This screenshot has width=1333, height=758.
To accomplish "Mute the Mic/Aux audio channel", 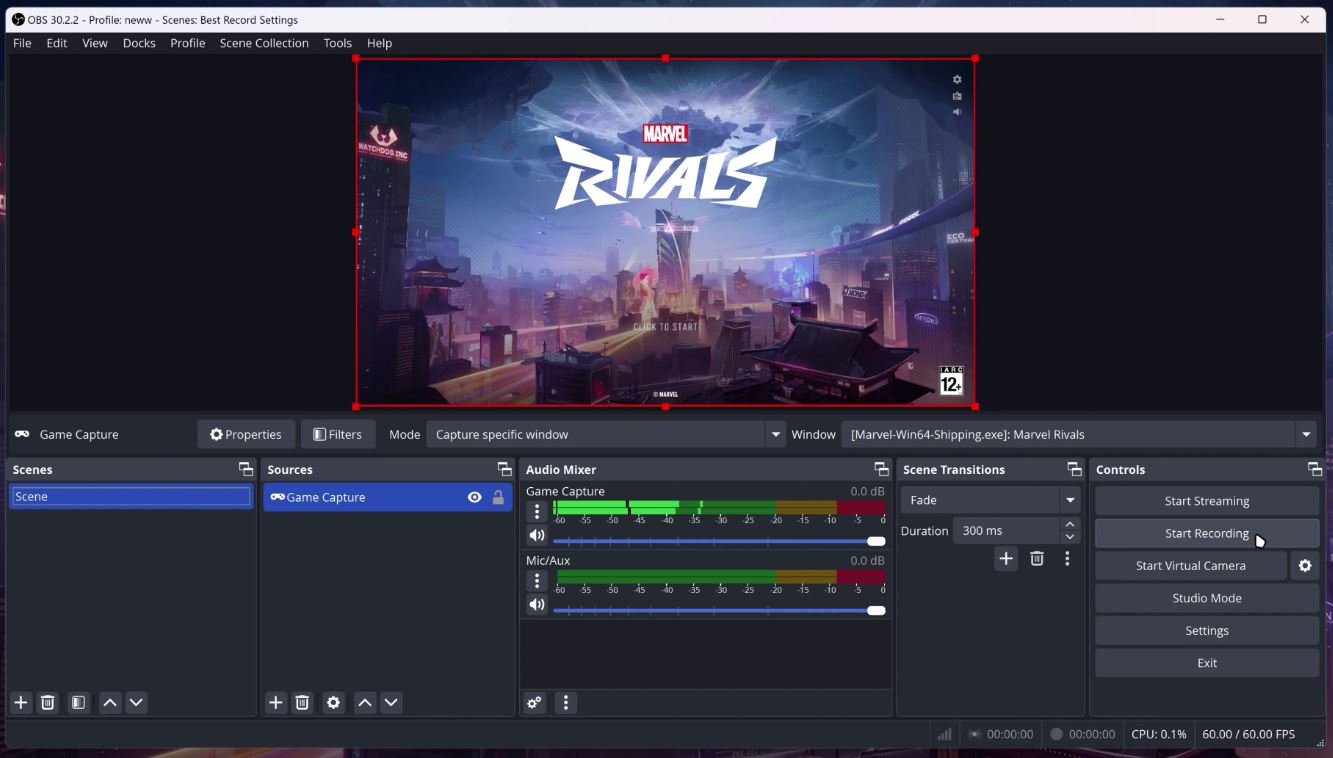I will (x=537, y=605).
